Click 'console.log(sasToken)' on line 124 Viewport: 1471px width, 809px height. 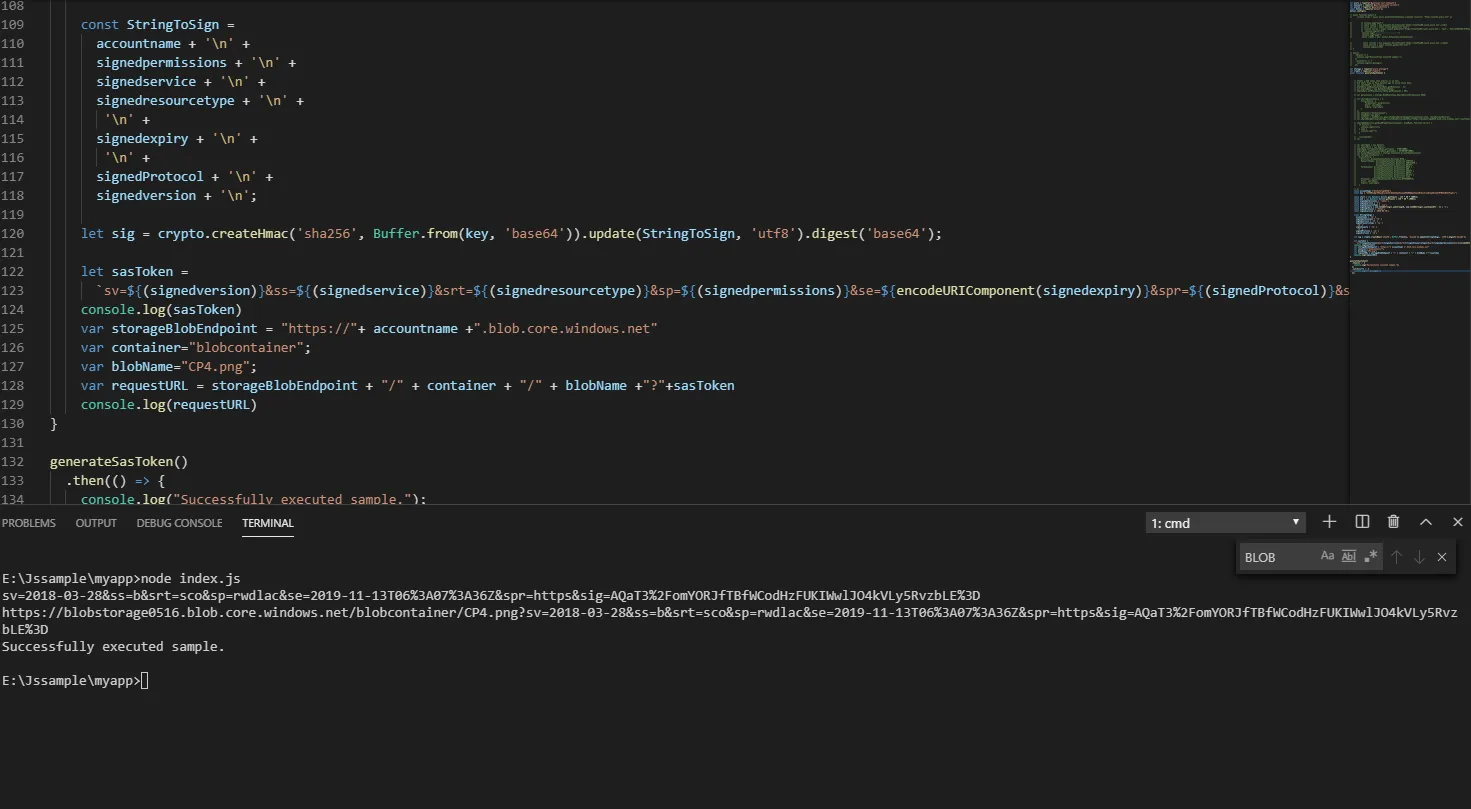coord(161,310)
